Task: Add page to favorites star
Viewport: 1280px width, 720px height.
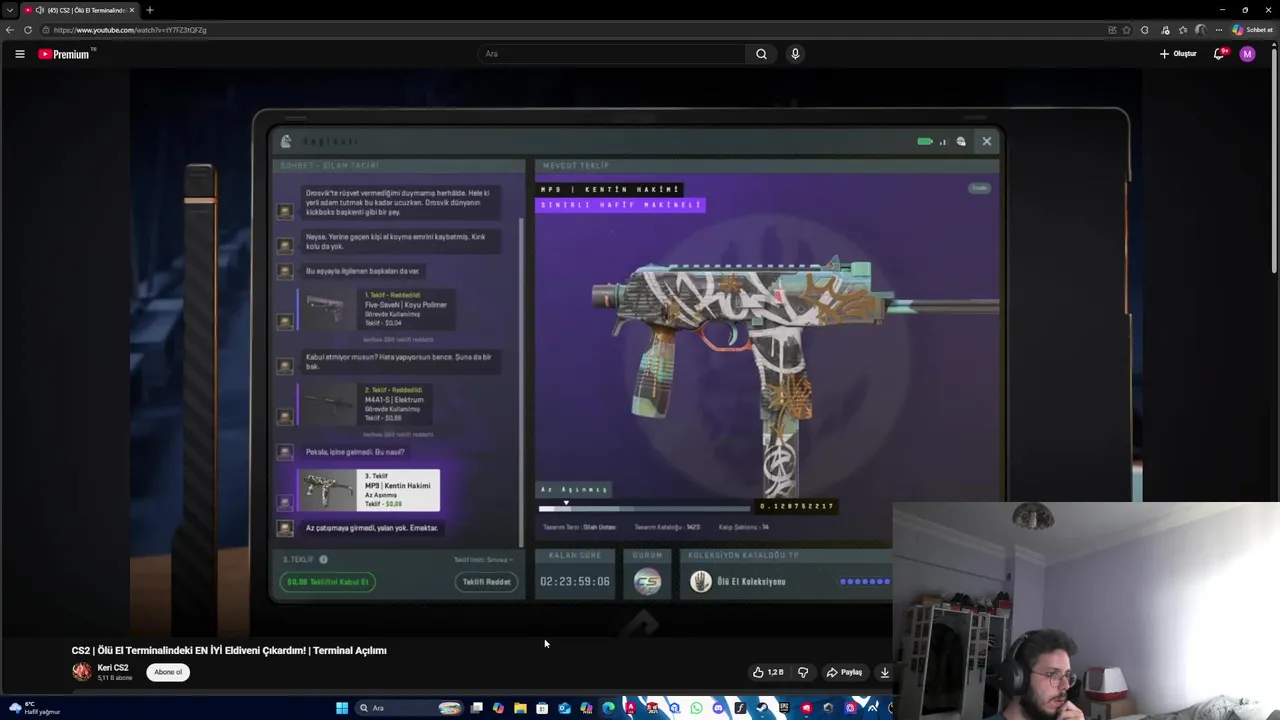Action: tap(1127, 30)
